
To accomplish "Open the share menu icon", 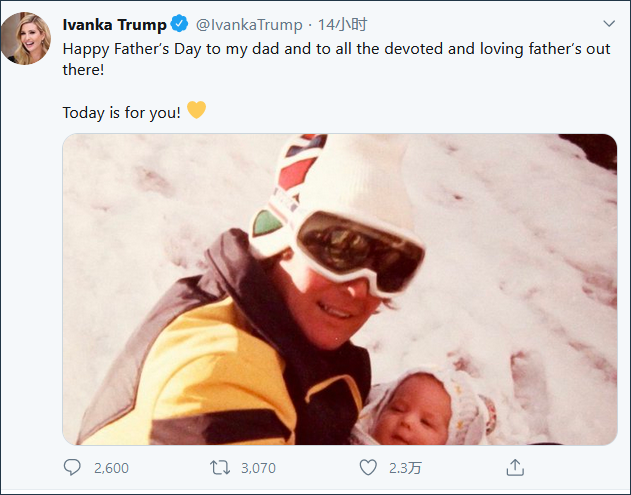I will click(x=515, y=467).
